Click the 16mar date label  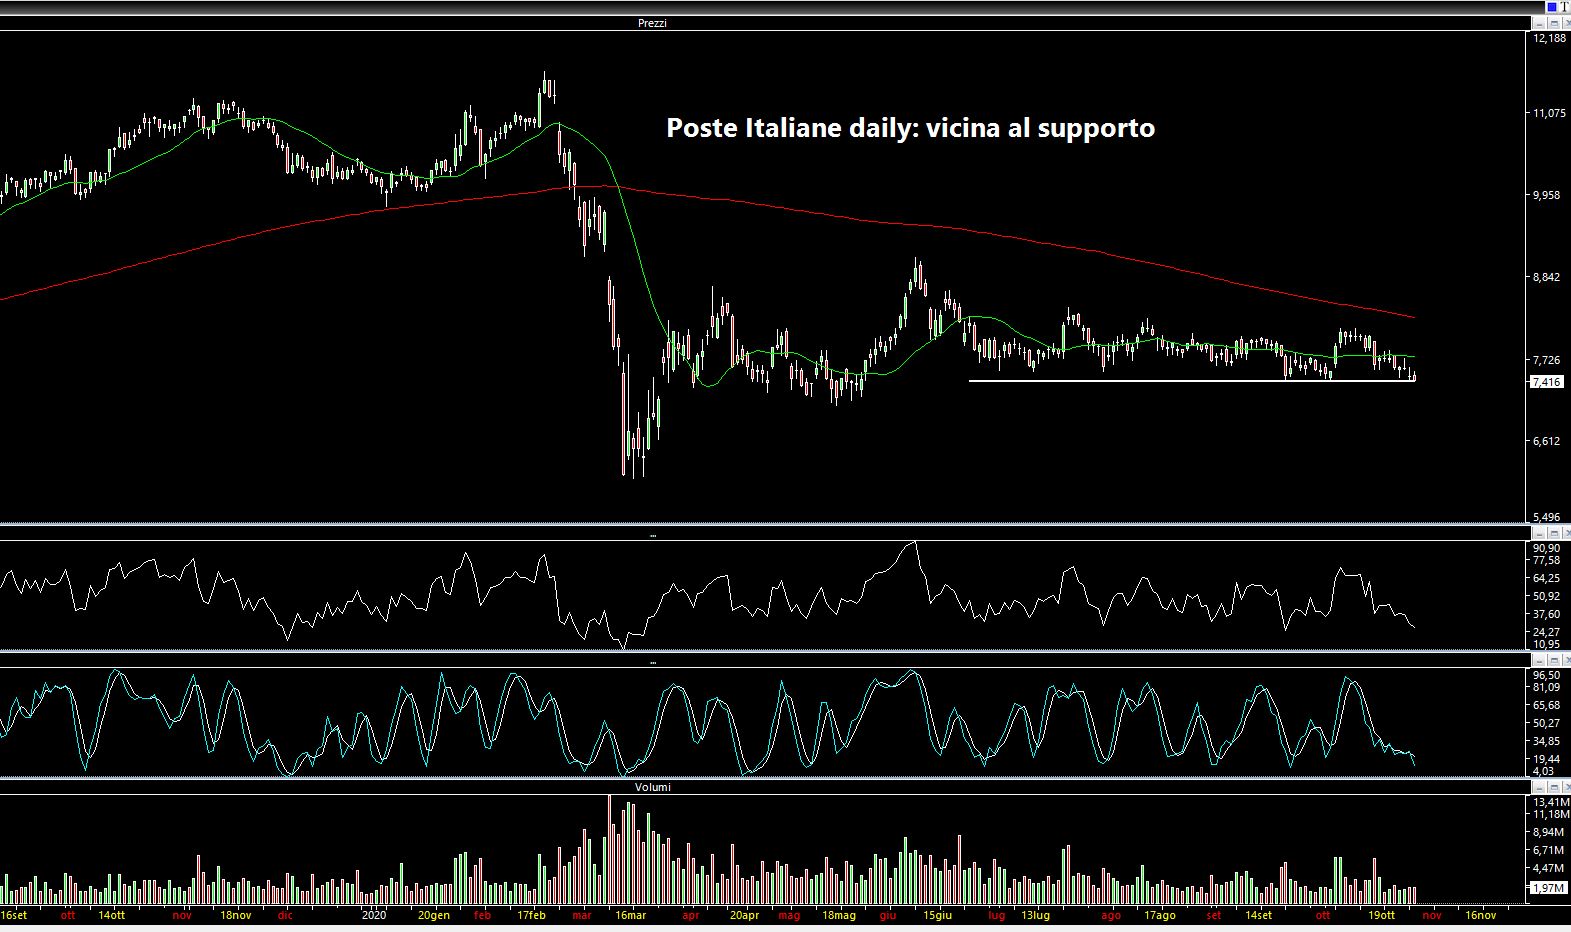pos(630,915)
